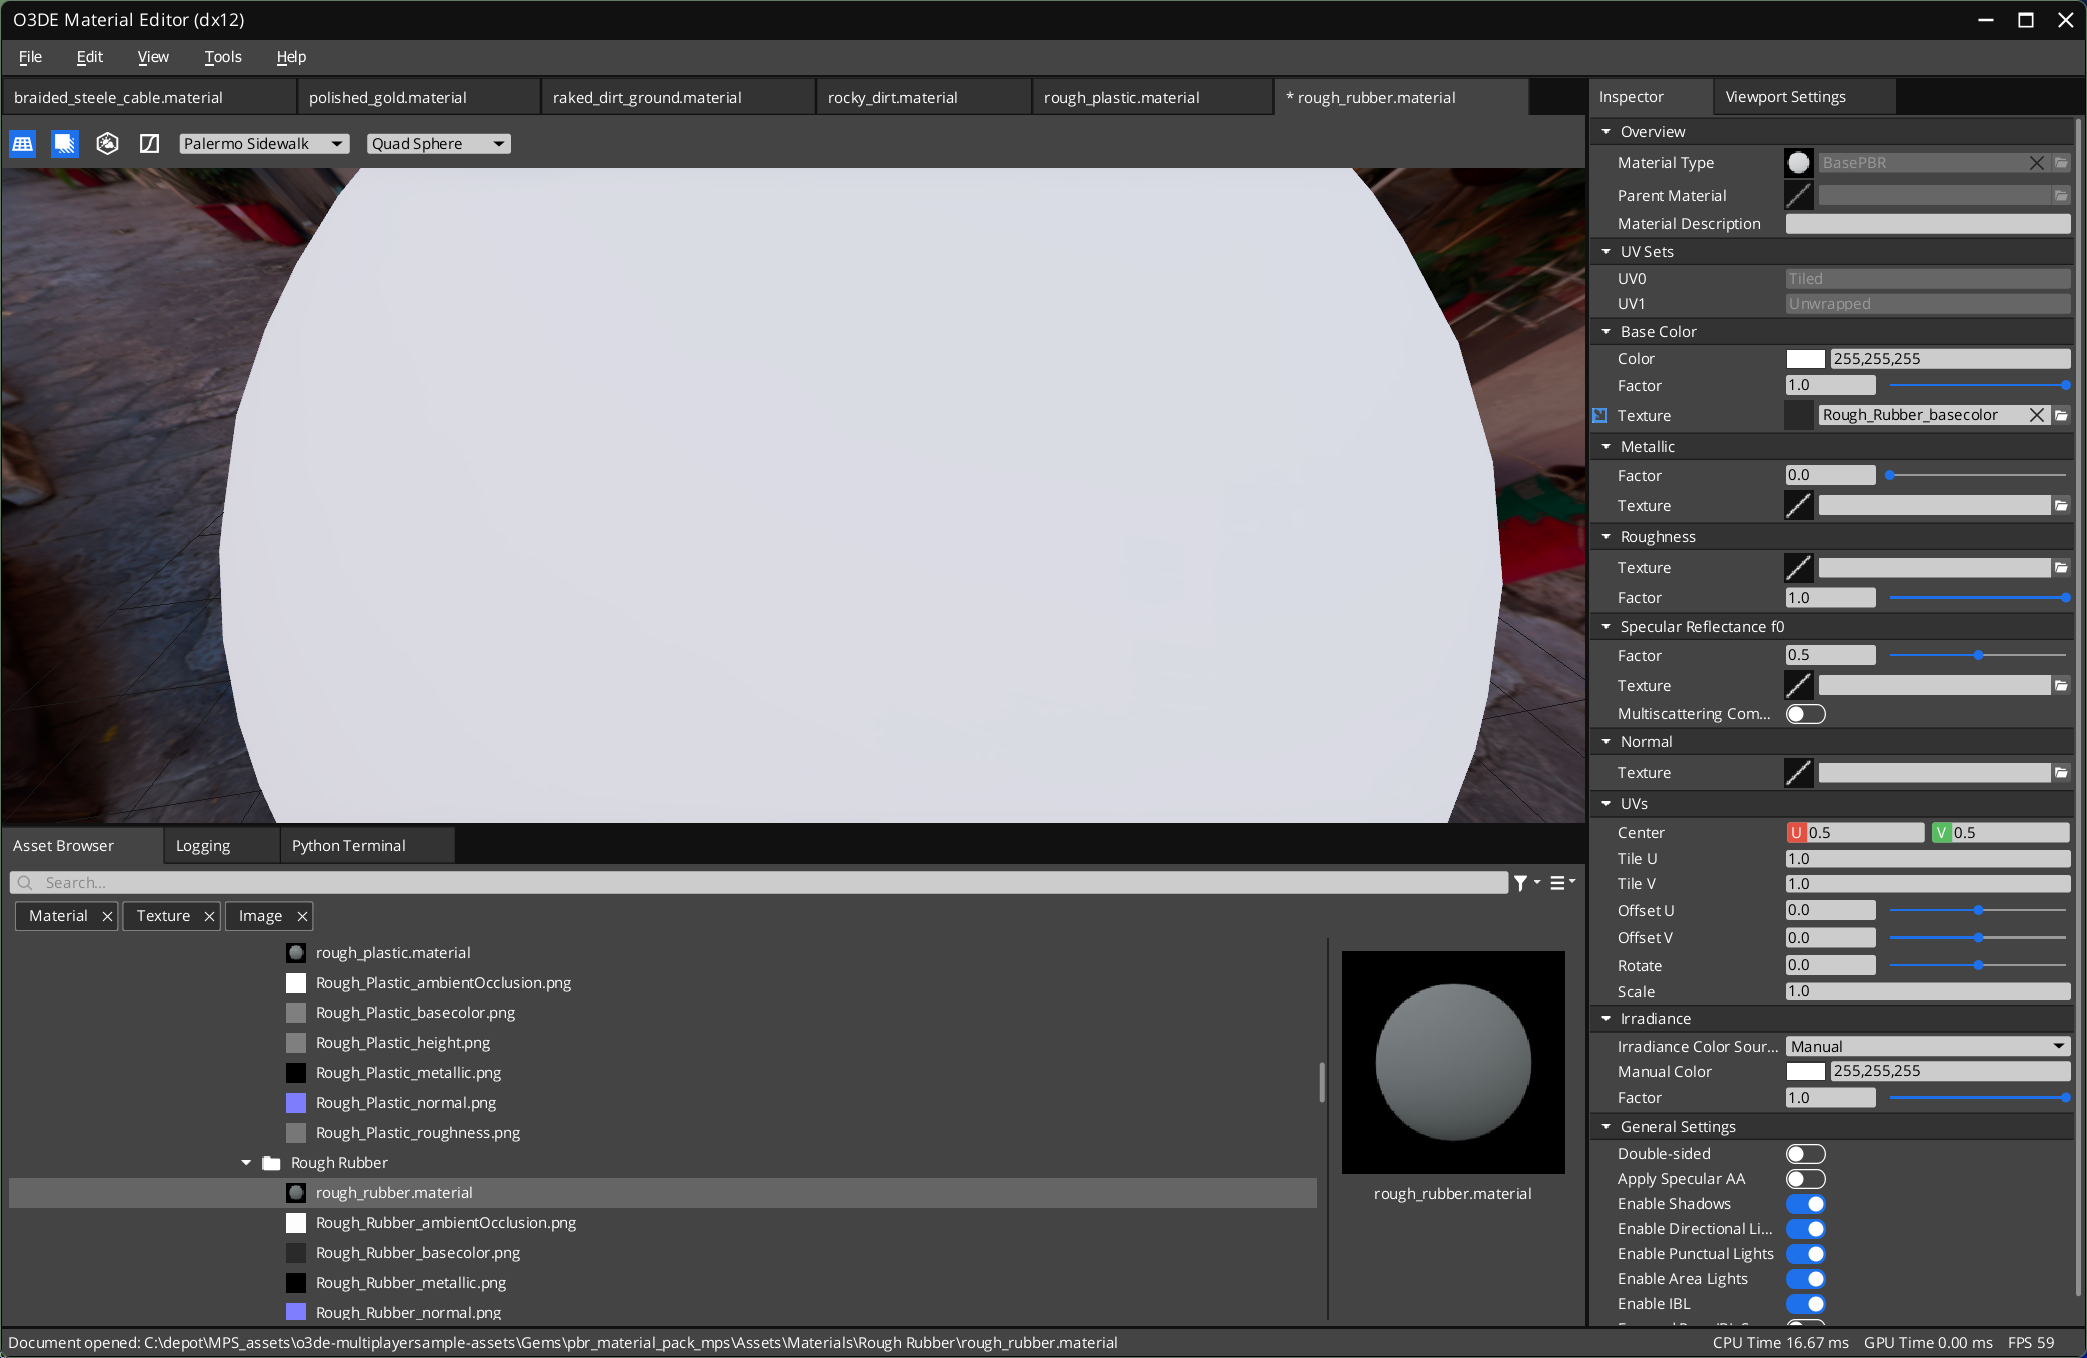
Task: Remove the Image filter chip
Action: pos(302,915)
